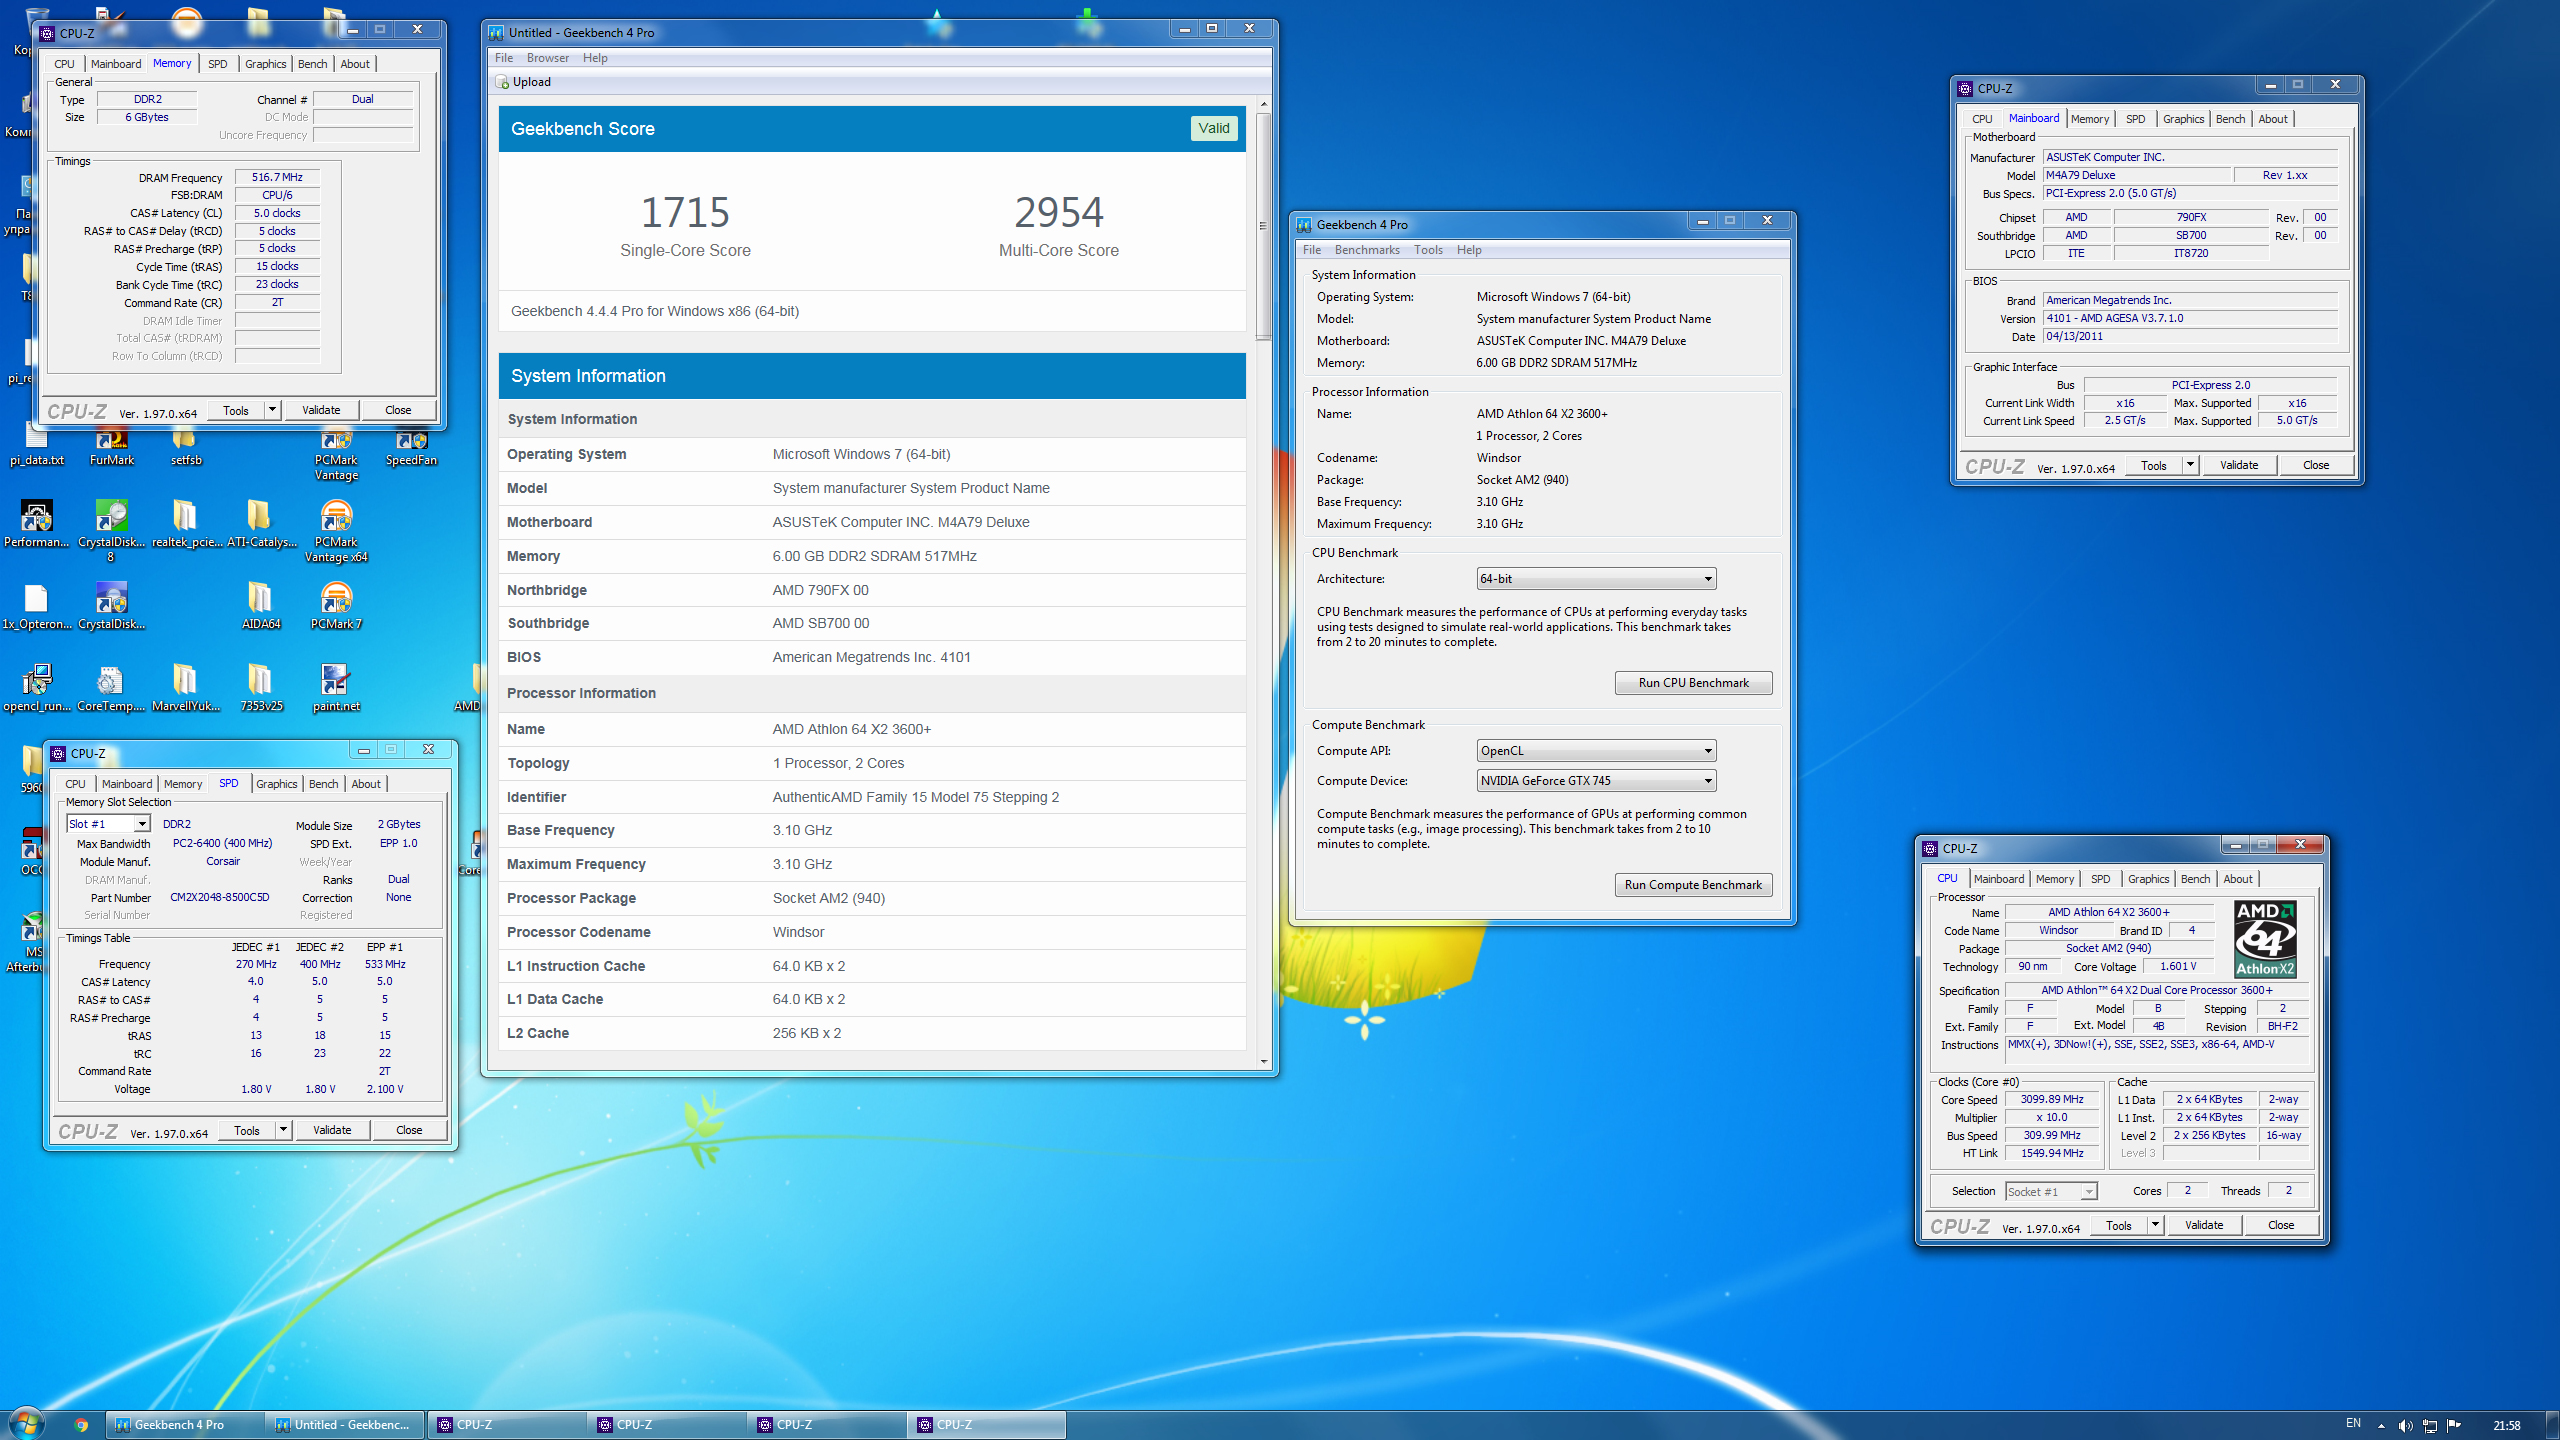Viewport: 2560px width, 1440px height.
Task: Open the MarvellYukon folder icon
Action: pyautogui.click(x=186, y=688)
